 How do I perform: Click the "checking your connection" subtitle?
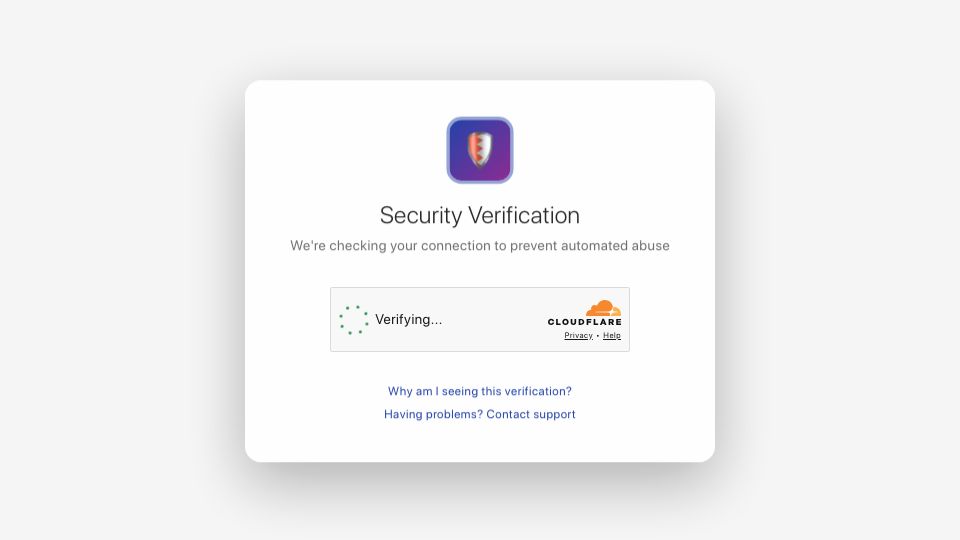tap(479, 246)
